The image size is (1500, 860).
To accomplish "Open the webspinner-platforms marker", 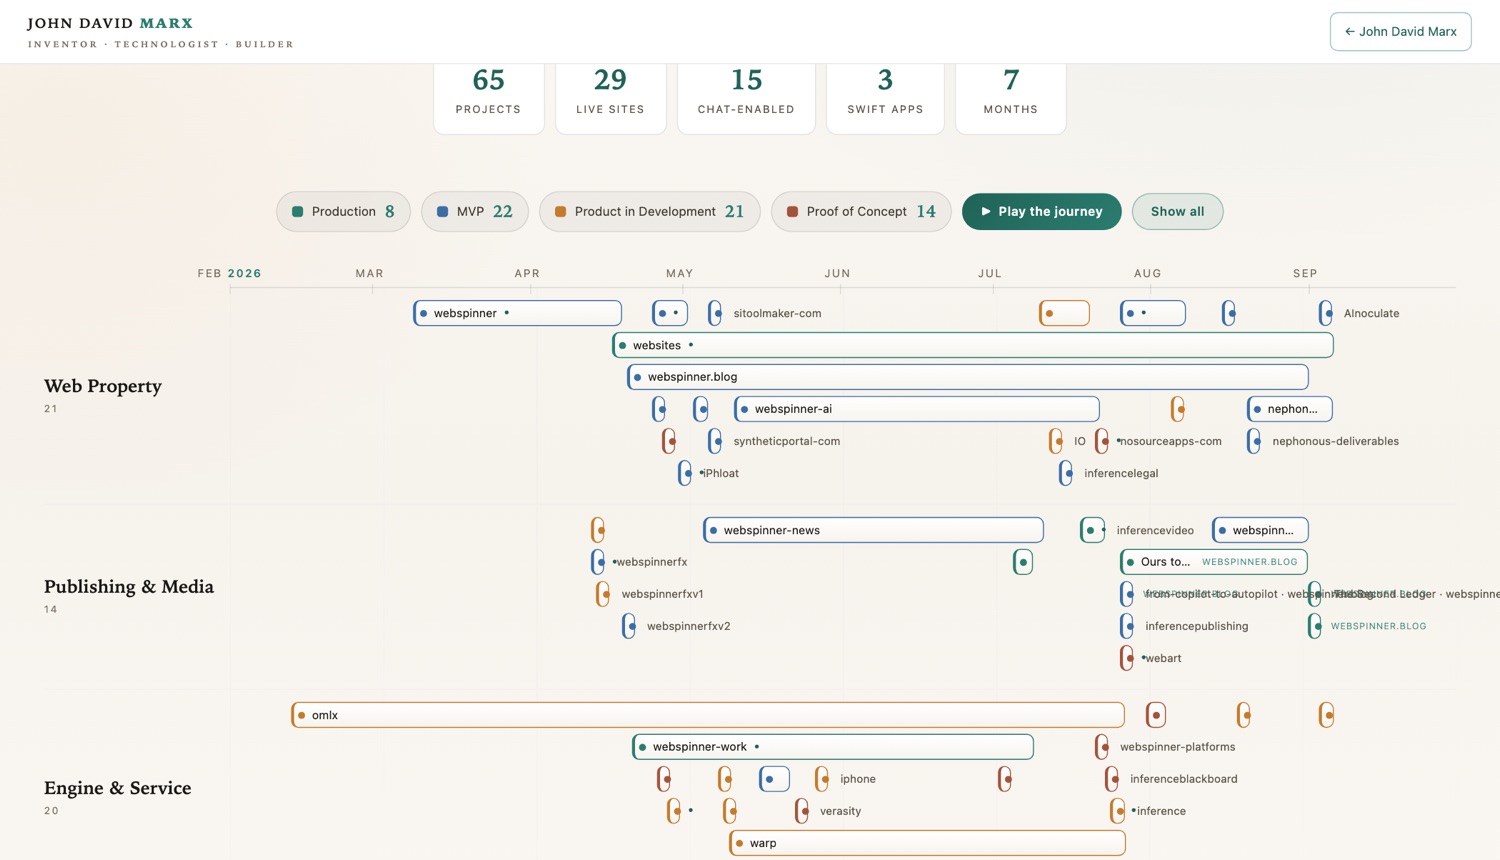I will click(x=1102, y=747).
